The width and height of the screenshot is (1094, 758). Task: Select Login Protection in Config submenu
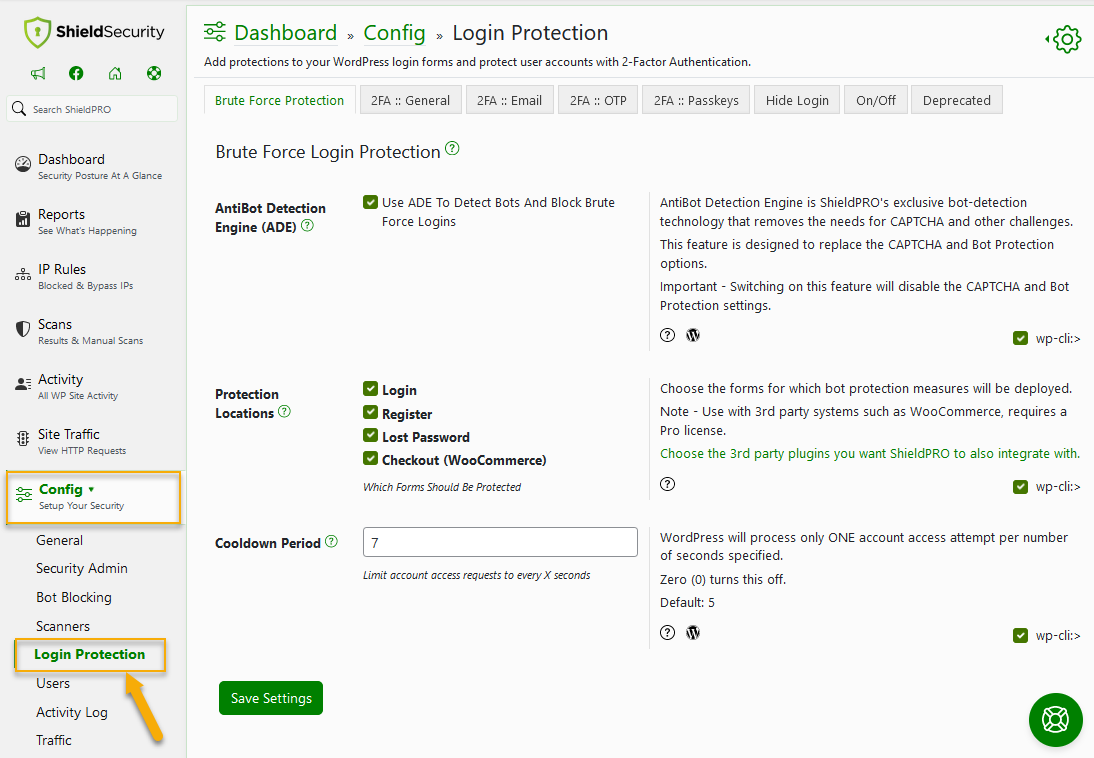[89, 655]
